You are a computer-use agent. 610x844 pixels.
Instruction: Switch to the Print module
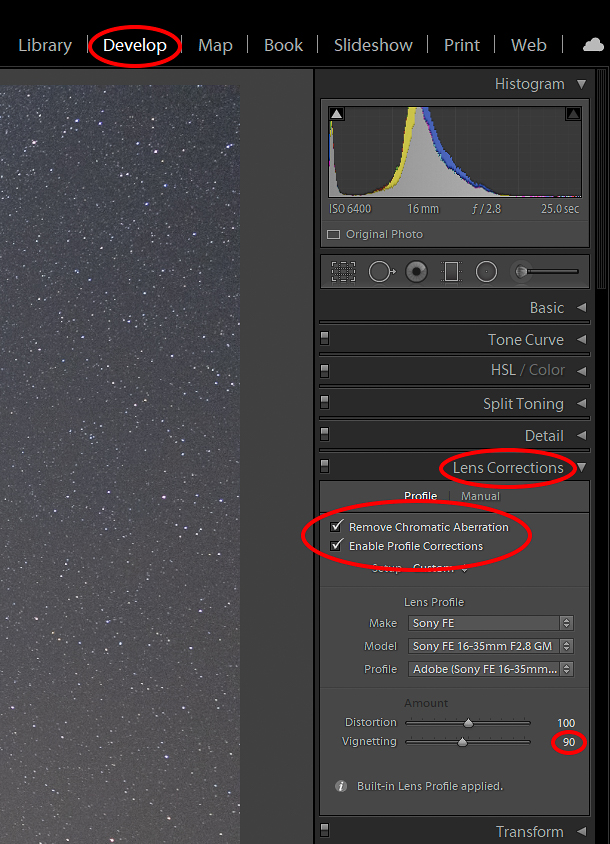461,45
